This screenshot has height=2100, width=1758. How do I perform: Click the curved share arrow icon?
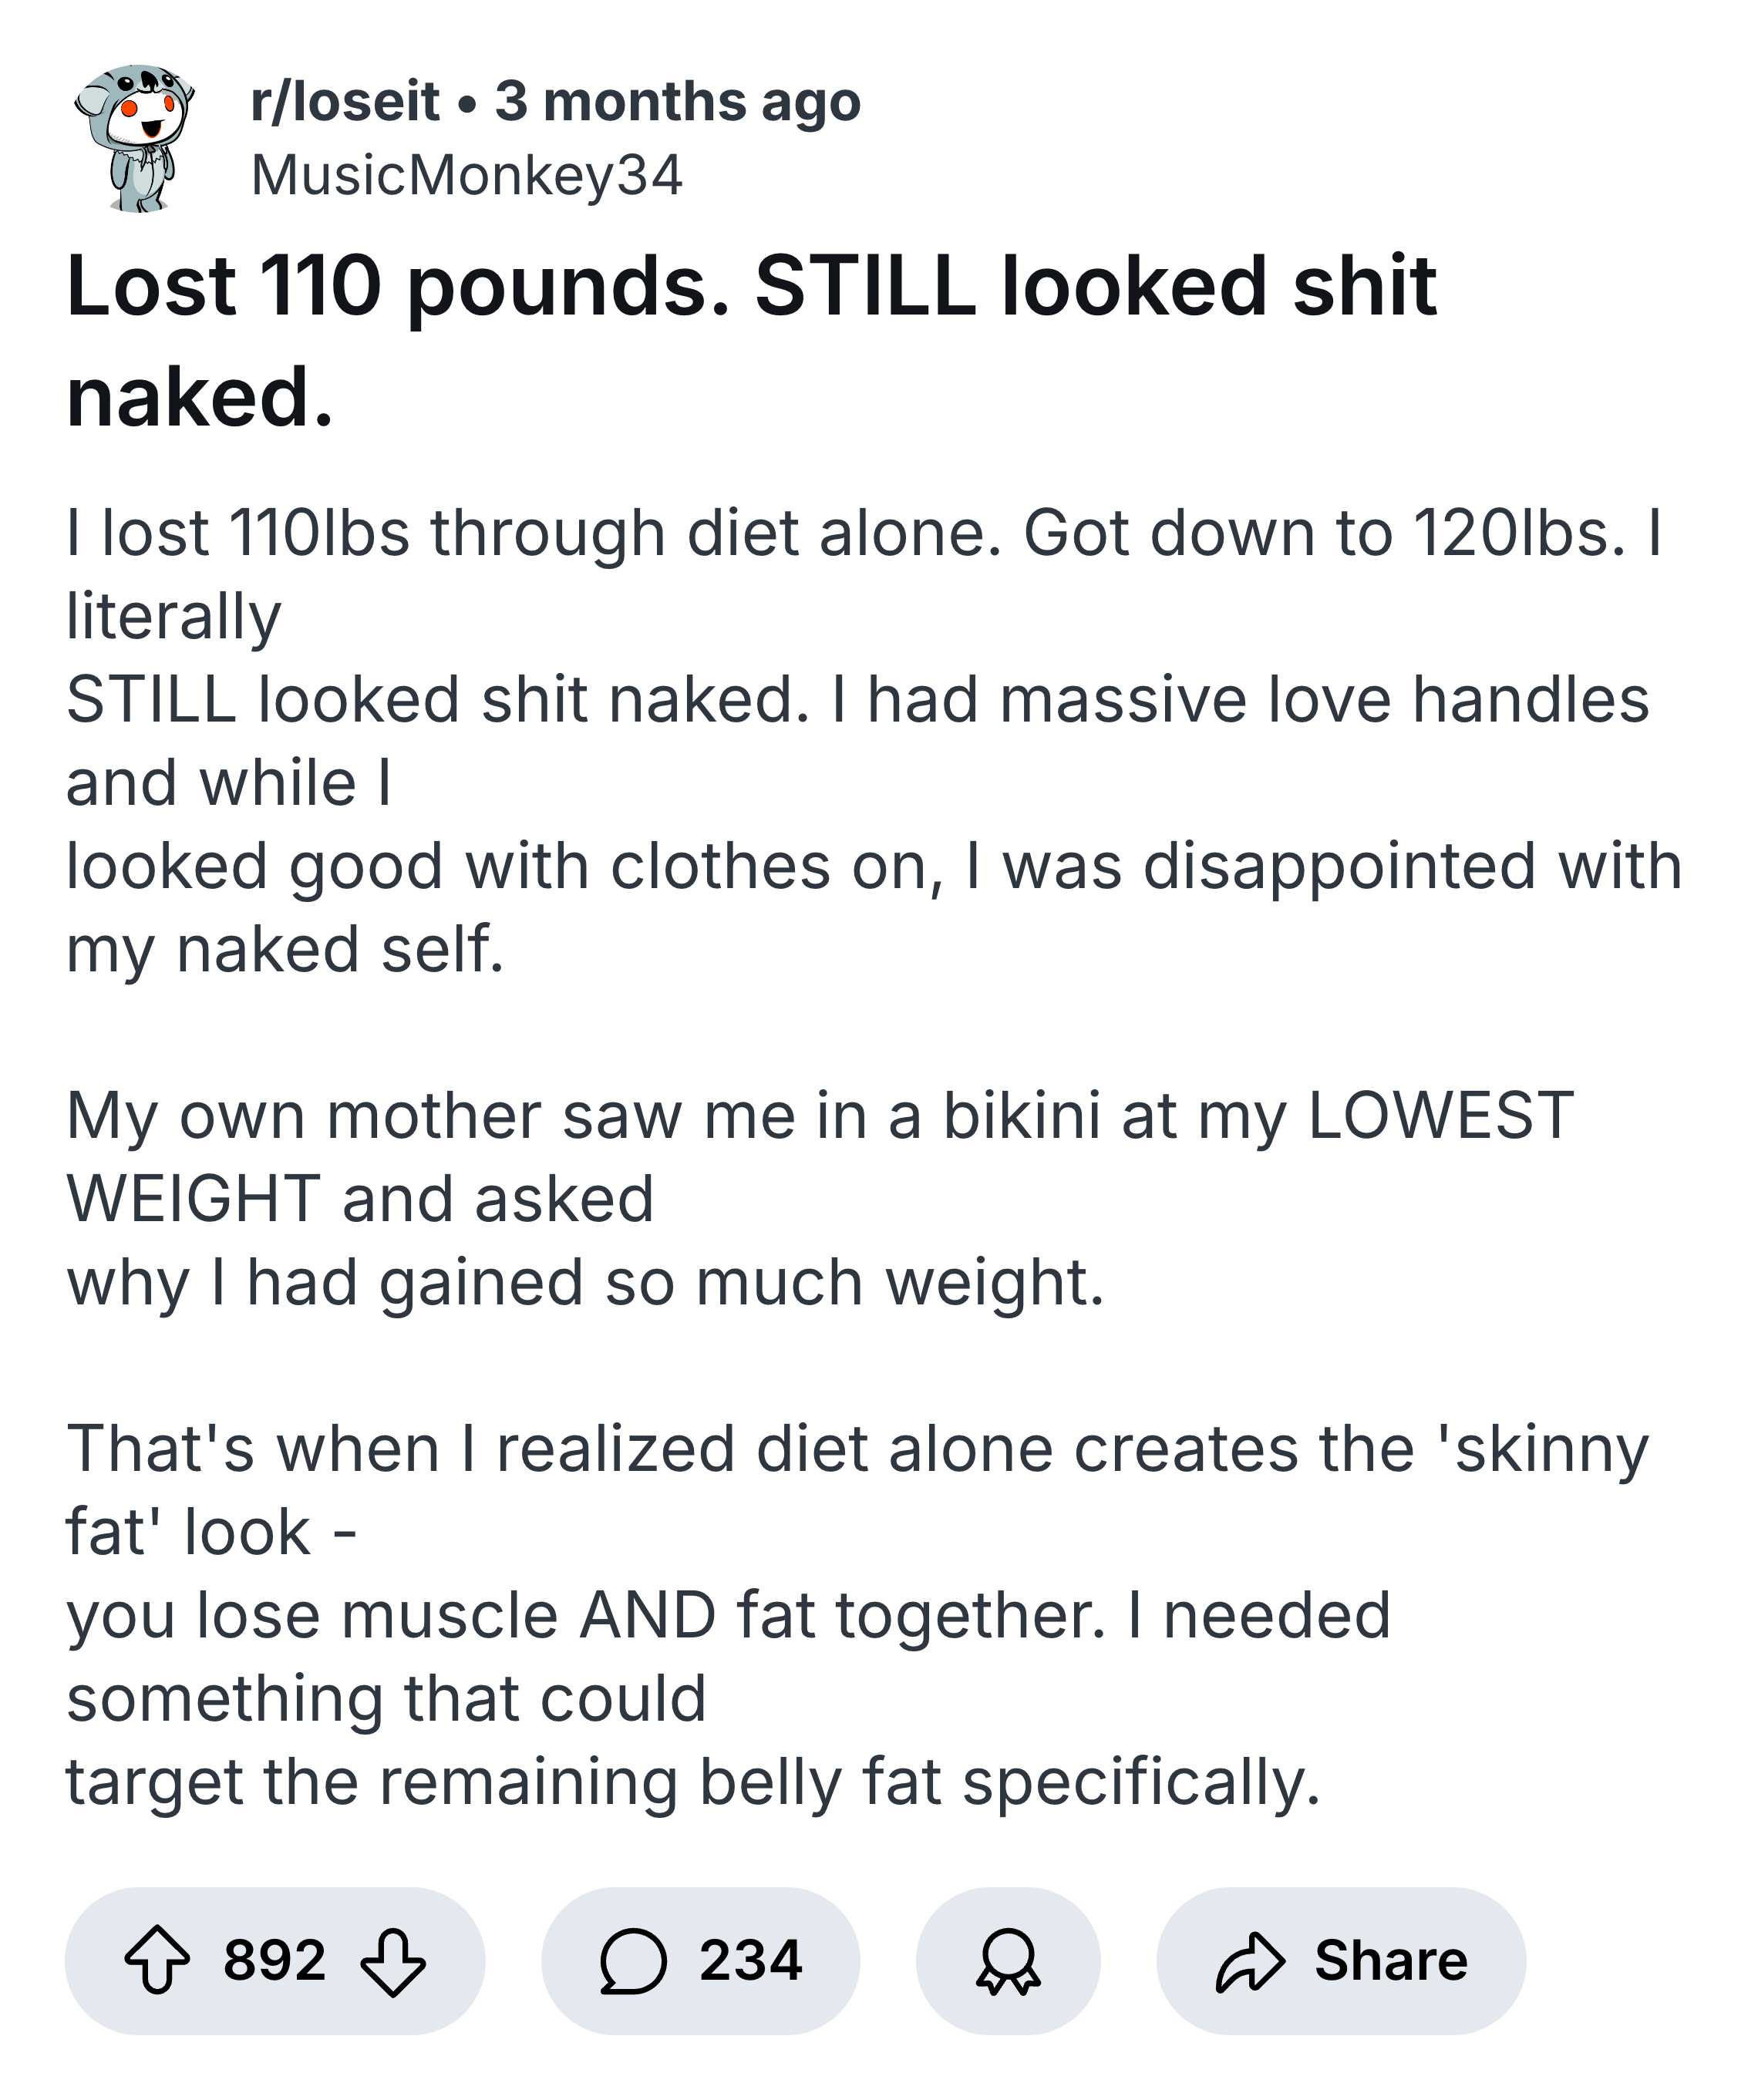1249,1962
